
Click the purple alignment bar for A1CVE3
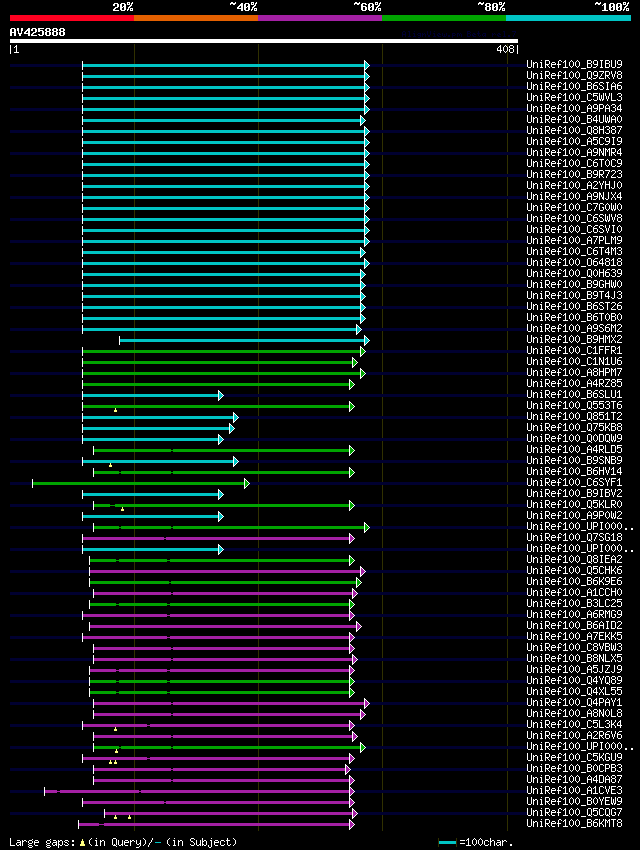[197, 791]
